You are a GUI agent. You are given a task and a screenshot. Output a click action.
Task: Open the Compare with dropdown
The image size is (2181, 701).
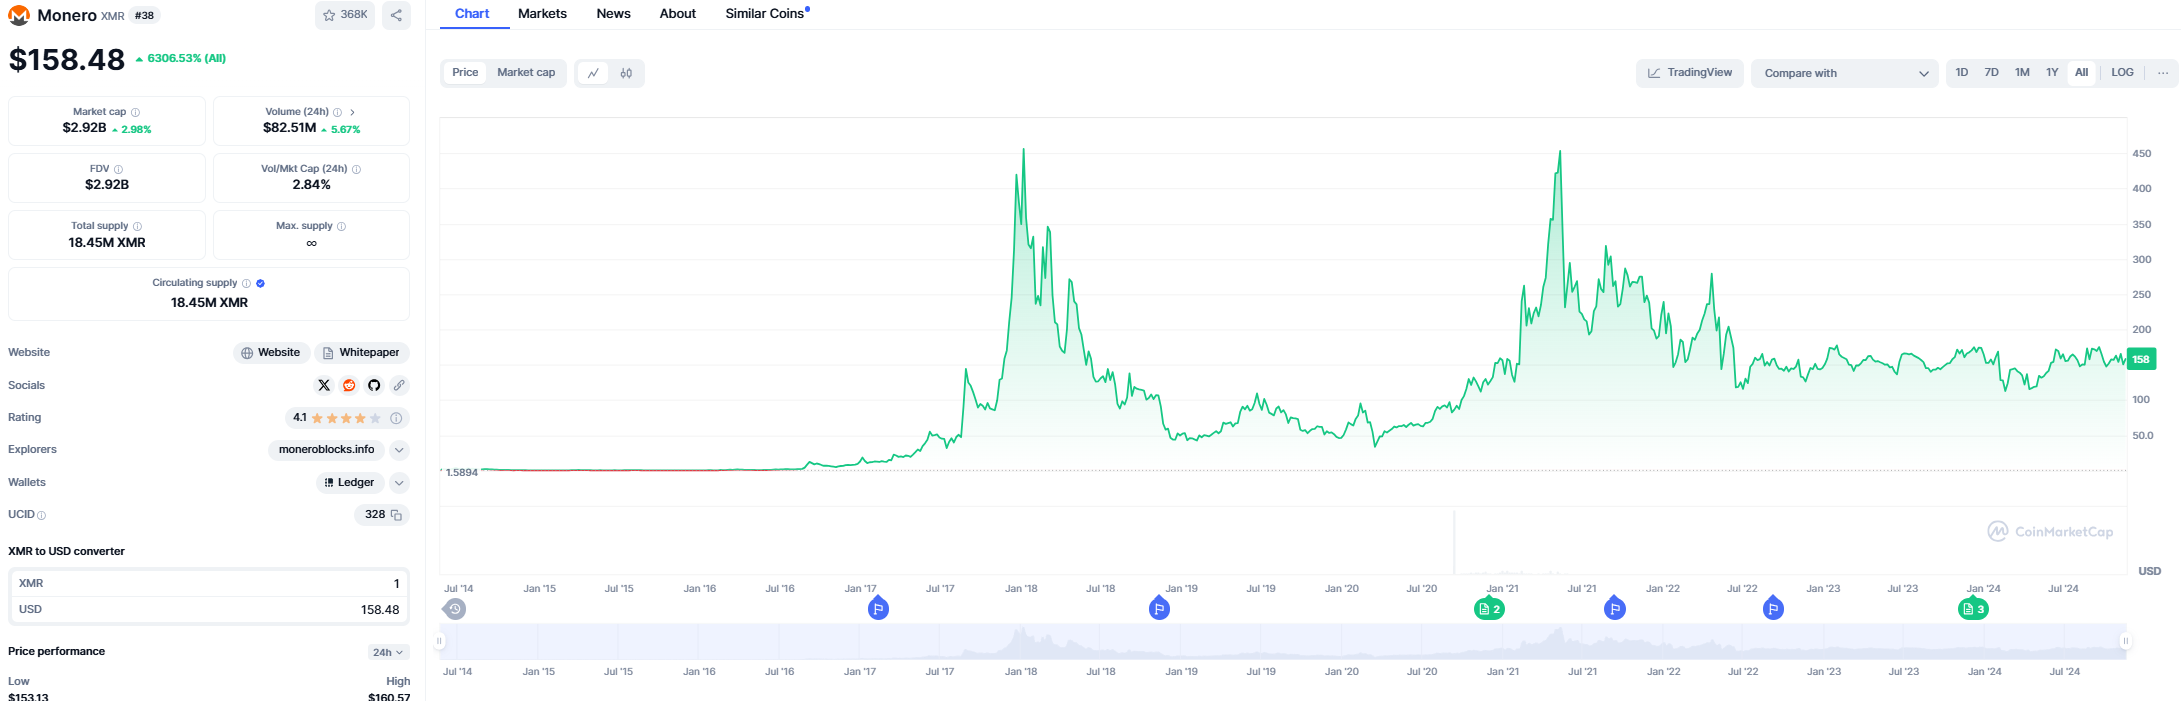coord(1845,73)
